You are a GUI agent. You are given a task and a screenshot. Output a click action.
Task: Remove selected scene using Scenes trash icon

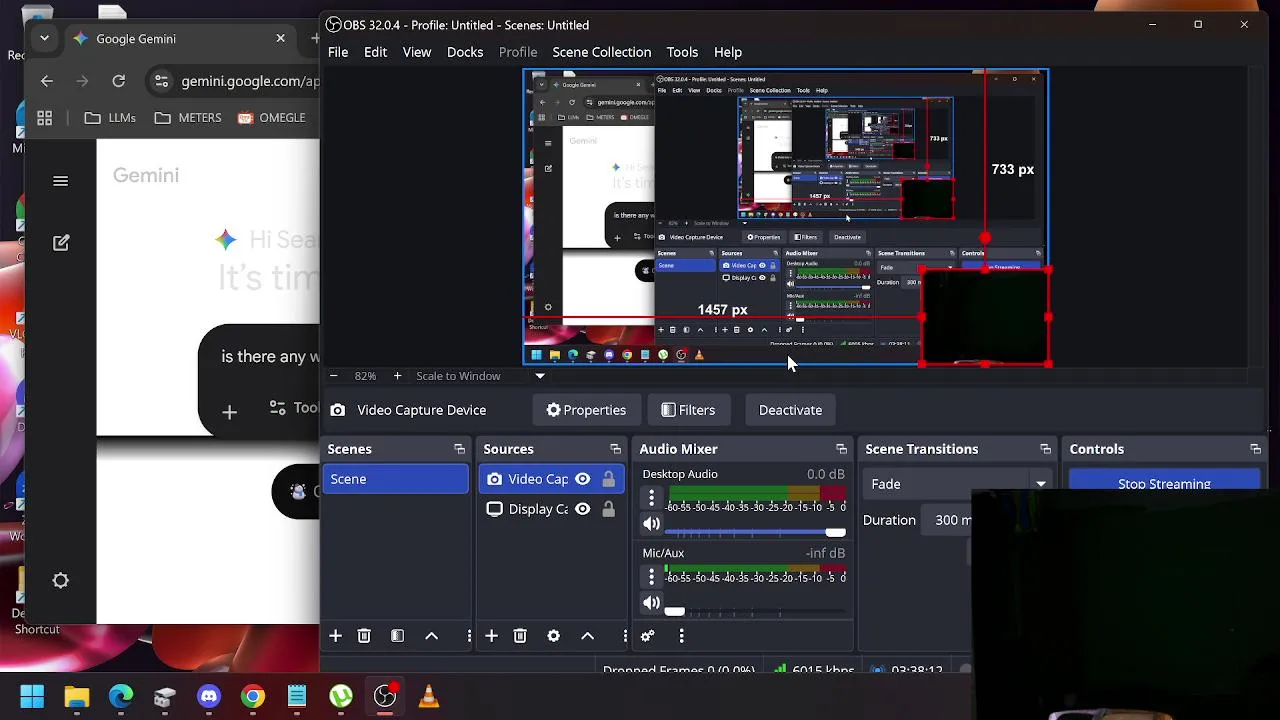click(364, 636)
